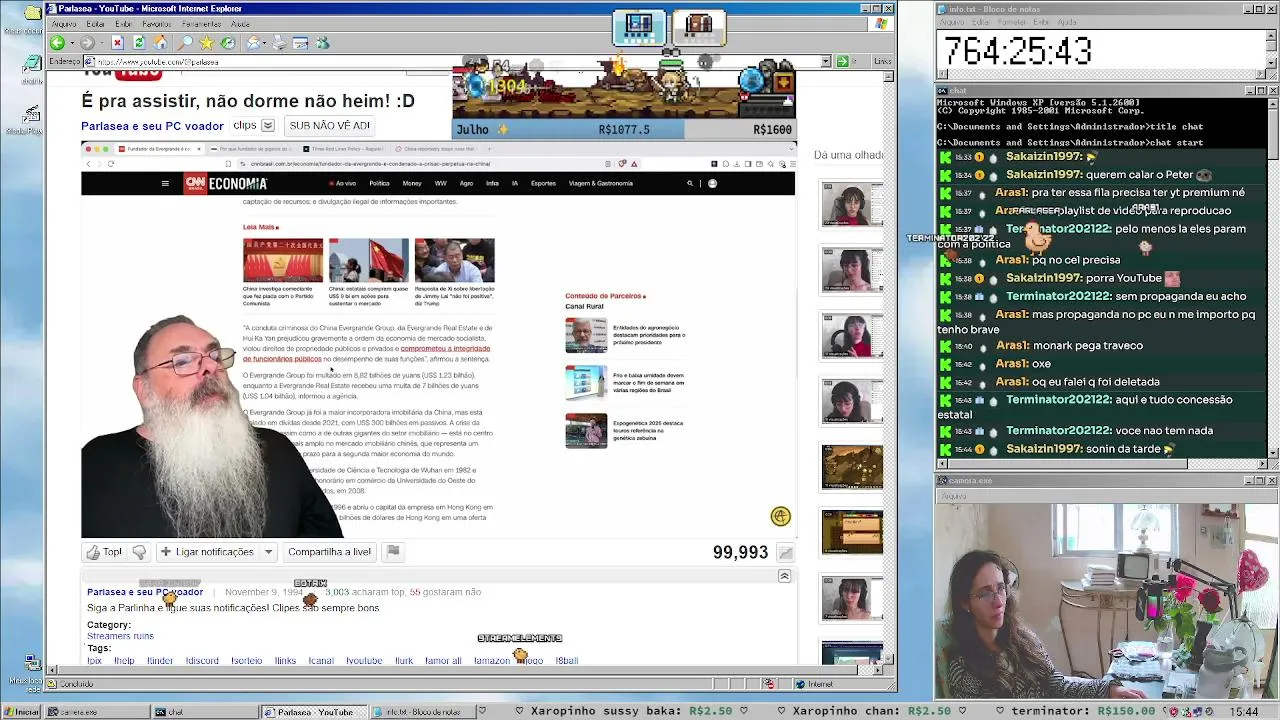Expand the Ligar notificações dropdown arrow
1280x720 pixels.
[268, 552]
